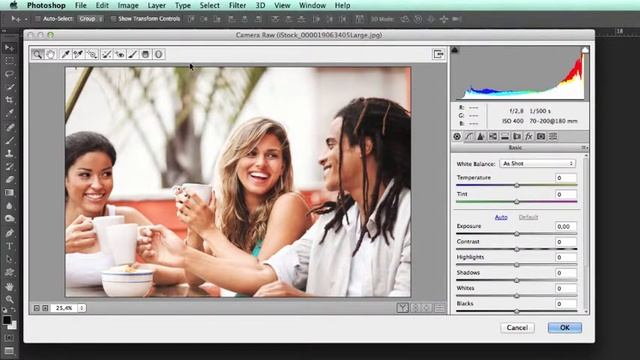
Task: Open the Presets panel tab
Action: 553,136
